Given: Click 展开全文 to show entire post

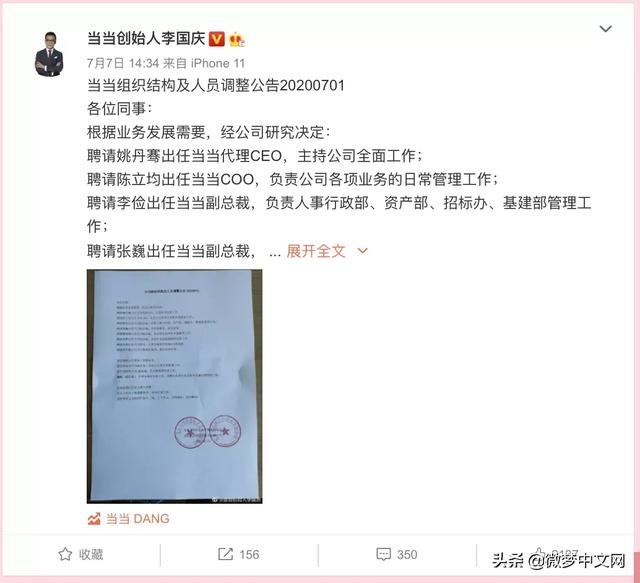Looking at the screenshot, I should pos(316,251).
